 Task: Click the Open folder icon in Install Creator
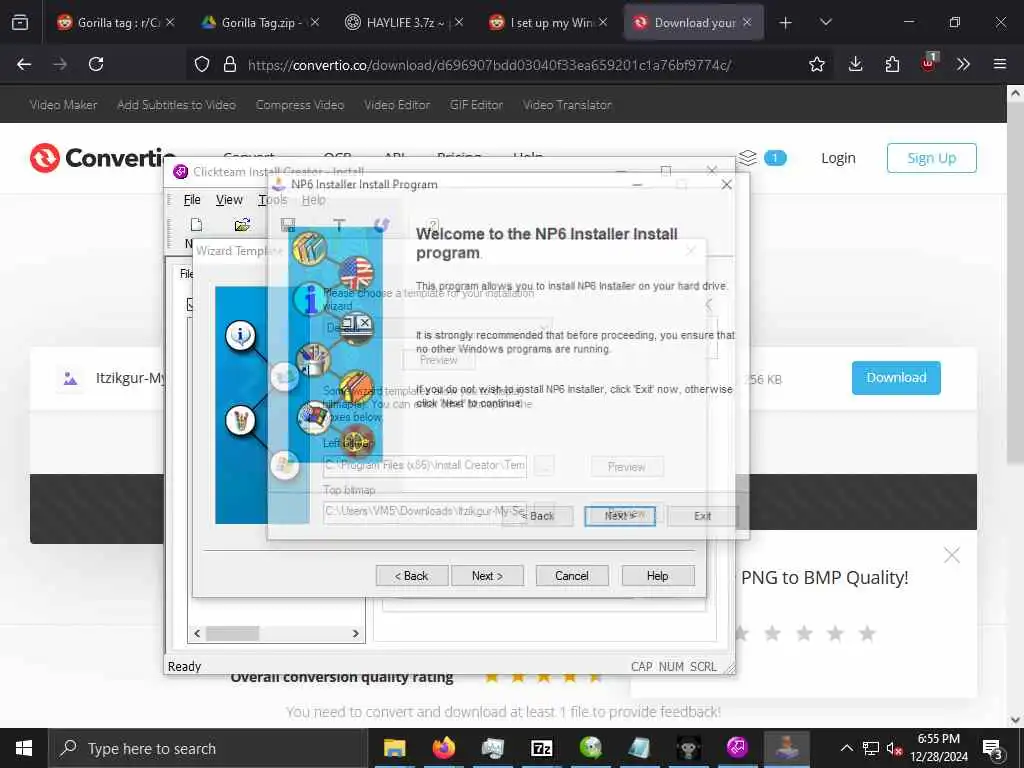[x=242, y=225]
